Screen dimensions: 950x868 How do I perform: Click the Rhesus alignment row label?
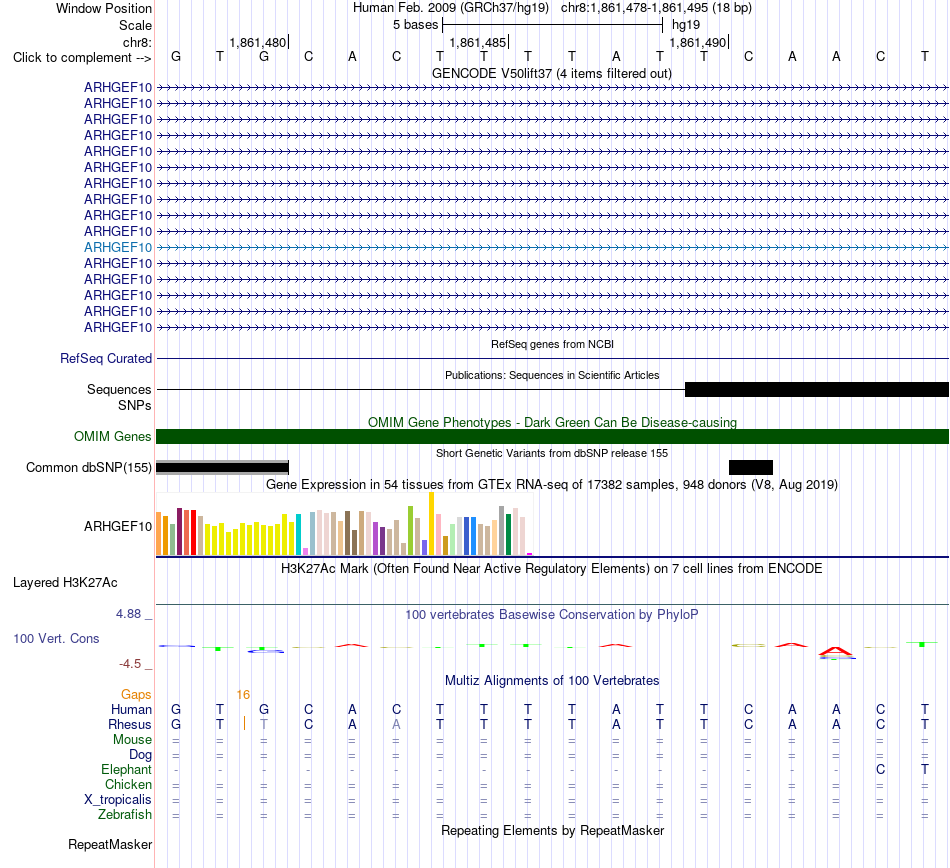click(130, 724)
